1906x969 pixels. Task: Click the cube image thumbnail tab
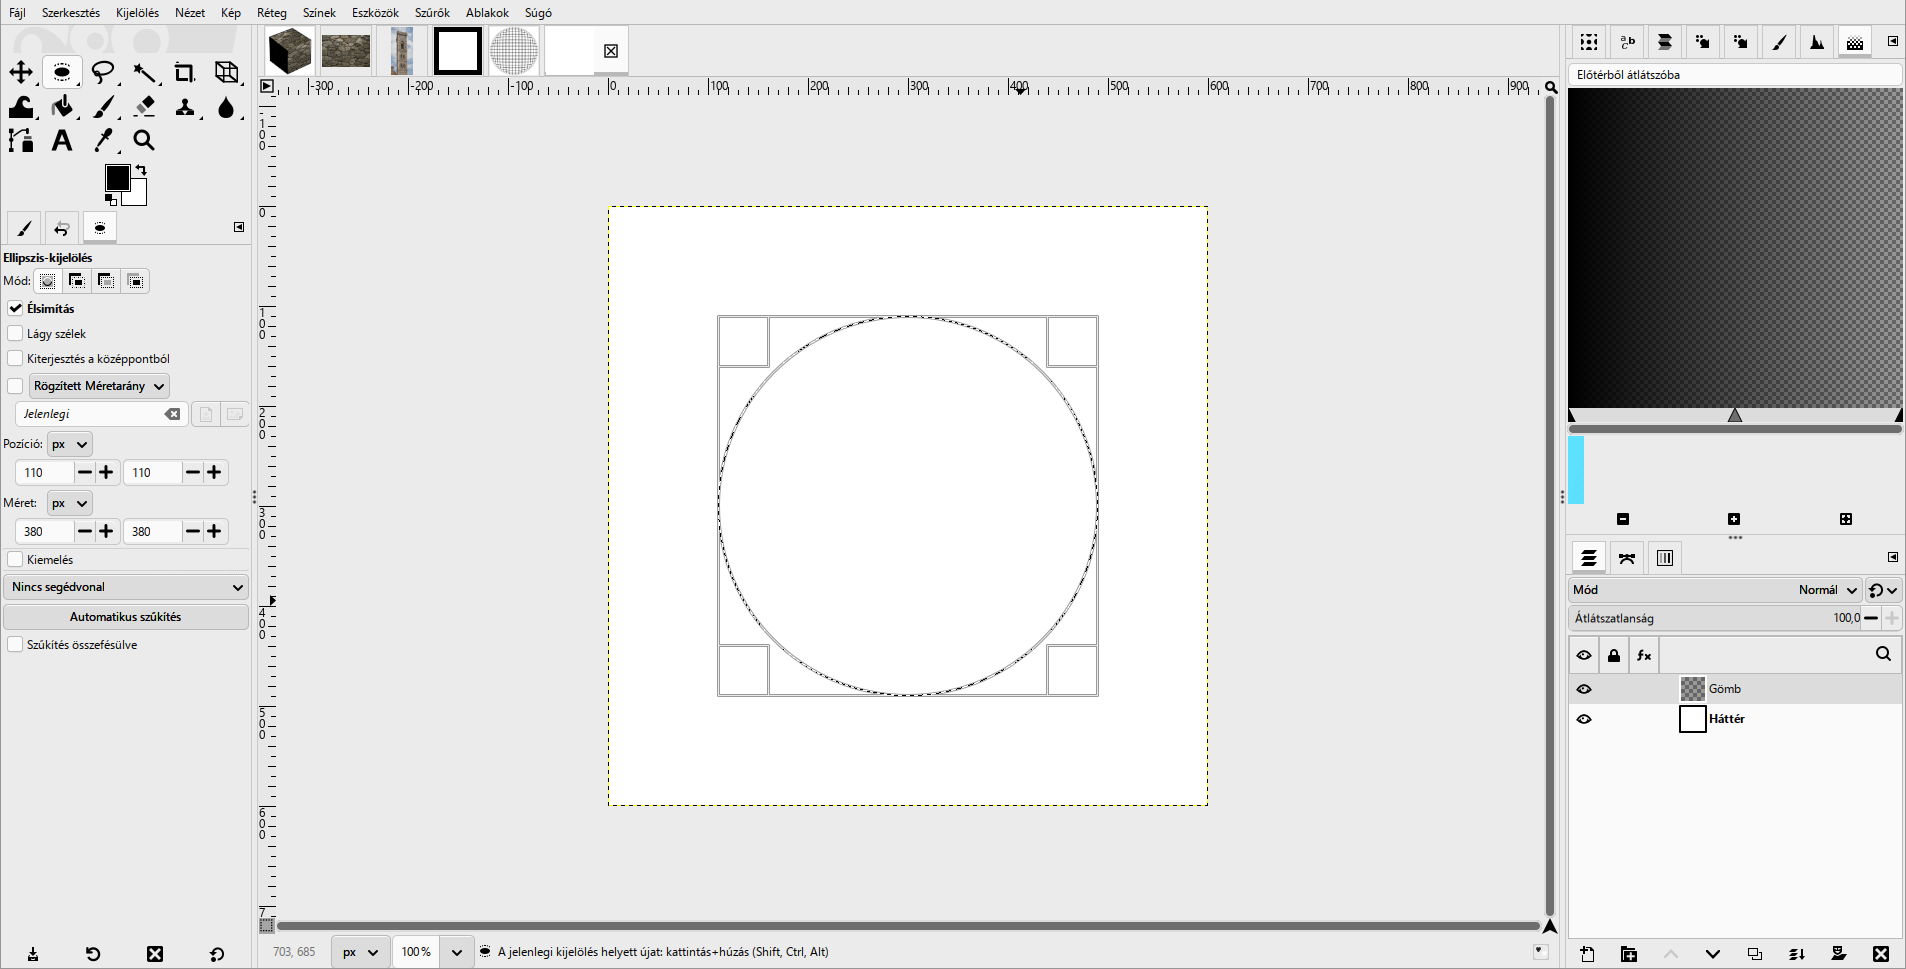(290, 51)
